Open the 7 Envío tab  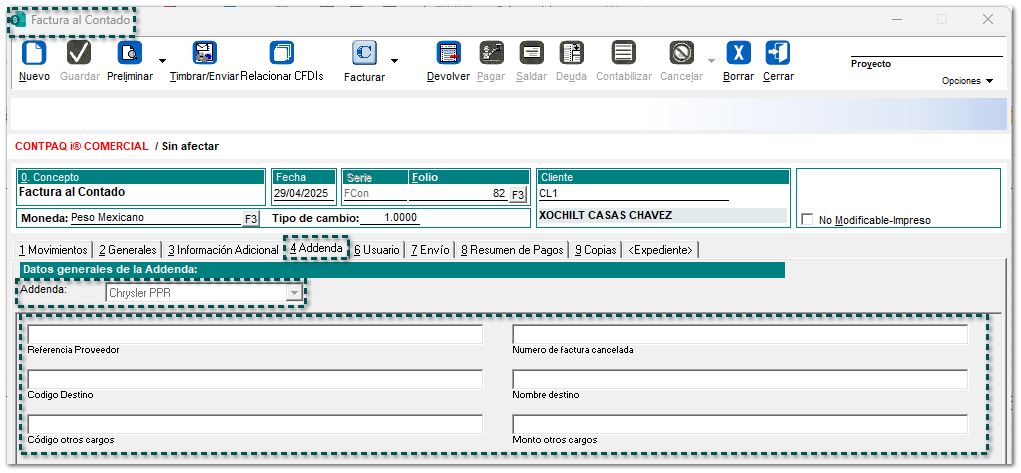(430, 250)
